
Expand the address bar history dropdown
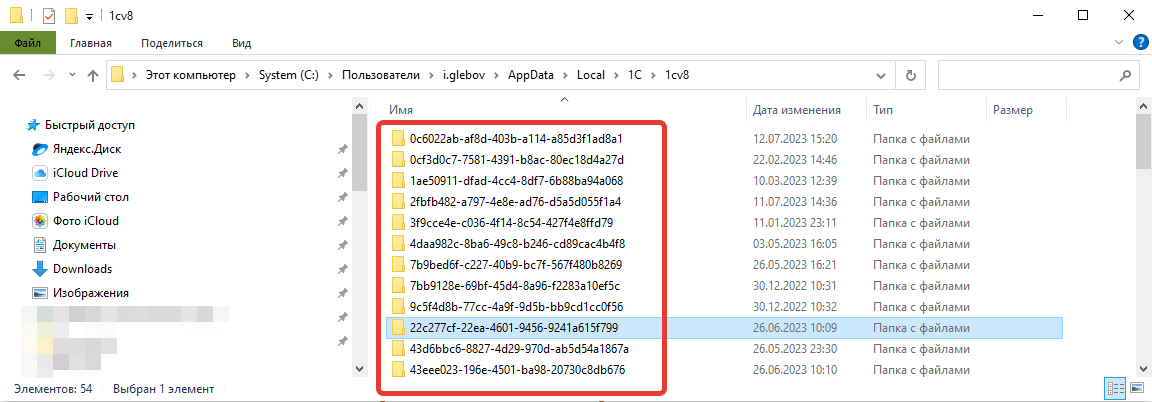[882, 75]
